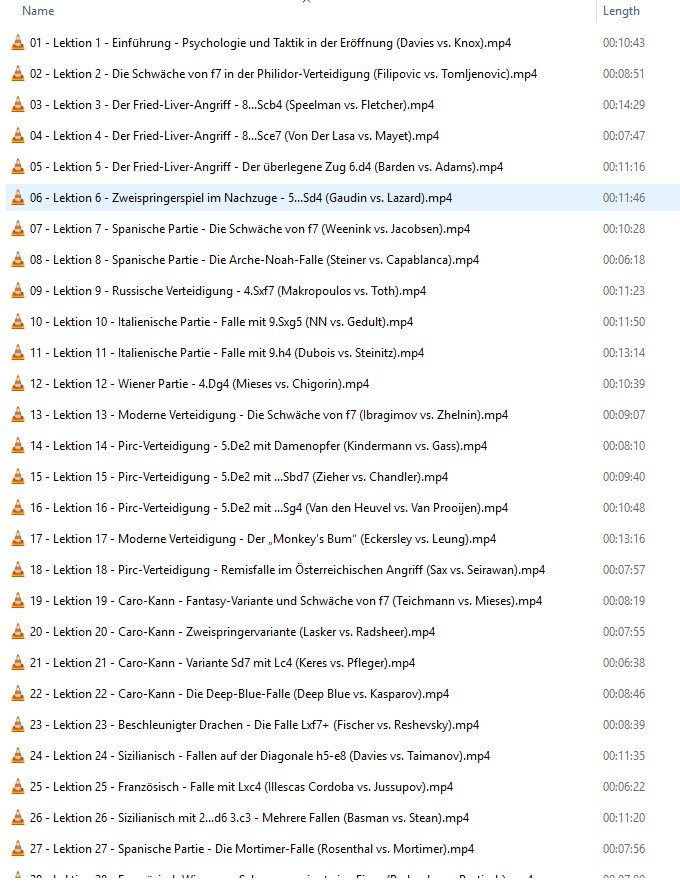Screen dimensions: 680x893
Task: Select file name Lektion 14 5.De2 mit Damenopfer.mp4
Action: click(x=259, y=446)
